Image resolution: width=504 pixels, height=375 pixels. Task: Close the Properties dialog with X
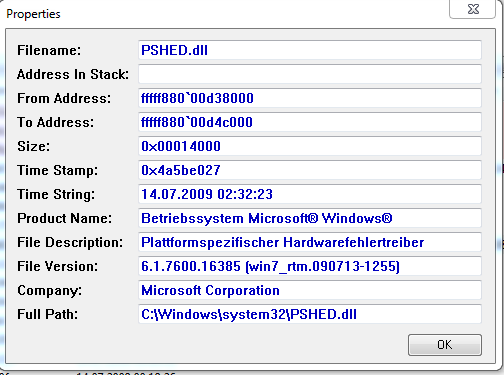(x=472, y=9)
